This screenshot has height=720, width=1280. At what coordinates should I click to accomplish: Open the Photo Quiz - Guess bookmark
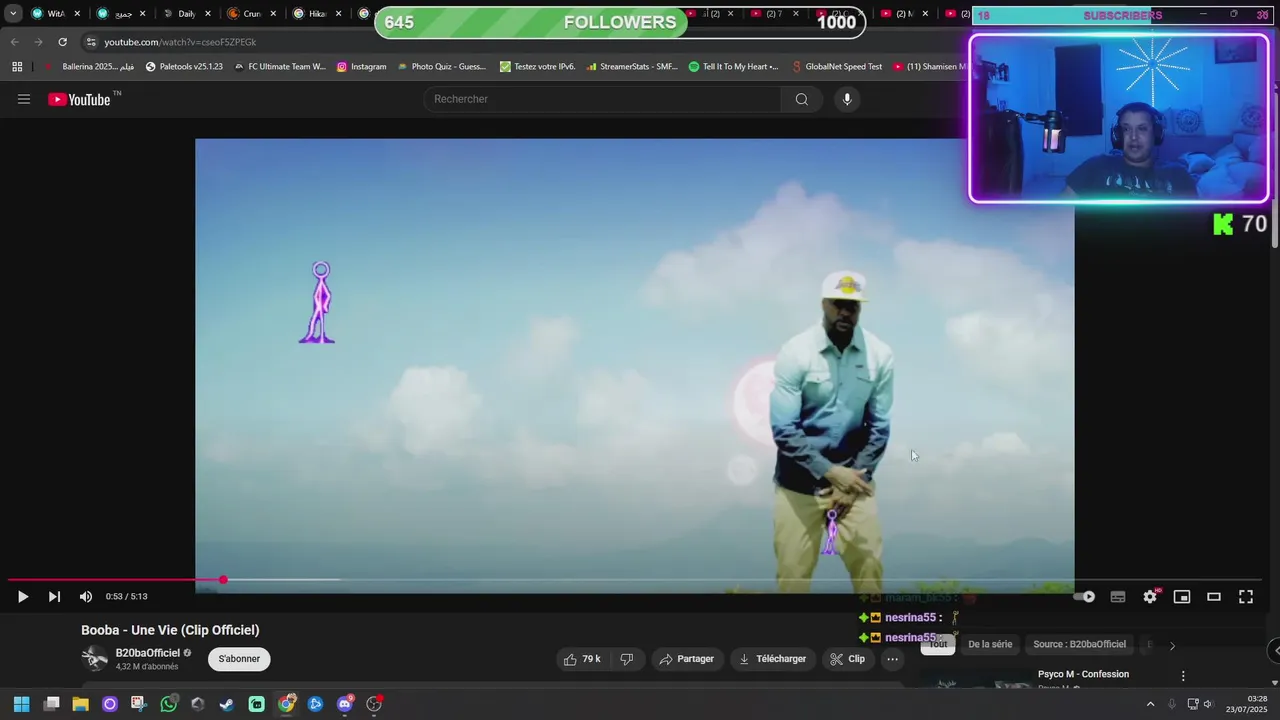(441, 66)
